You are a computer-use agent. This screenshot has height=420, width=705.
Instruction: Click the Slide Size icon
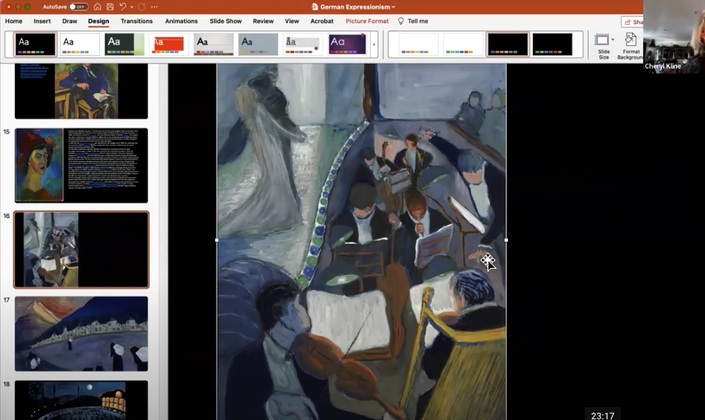pos(602,40)
